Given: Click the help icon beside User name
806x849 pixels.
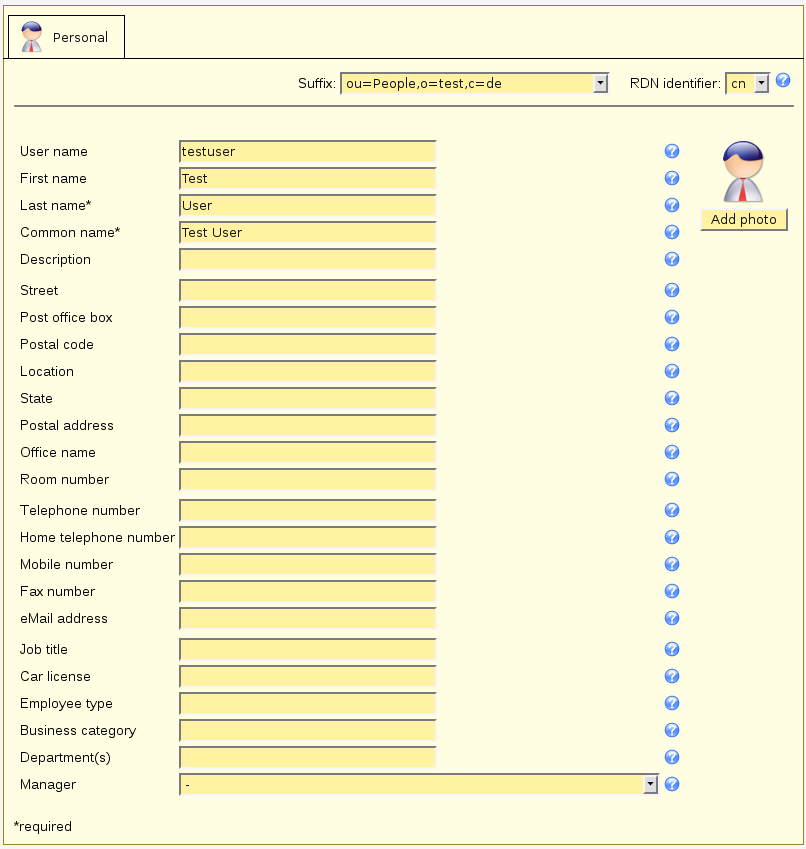Looking at the screenshot, I should tap(672, 151).
